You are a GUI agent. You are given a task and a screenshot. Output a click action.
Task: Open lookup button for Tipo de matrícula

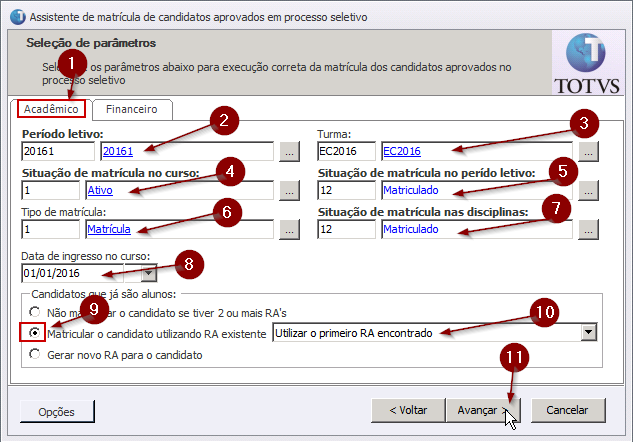click(x=288, y=230)
